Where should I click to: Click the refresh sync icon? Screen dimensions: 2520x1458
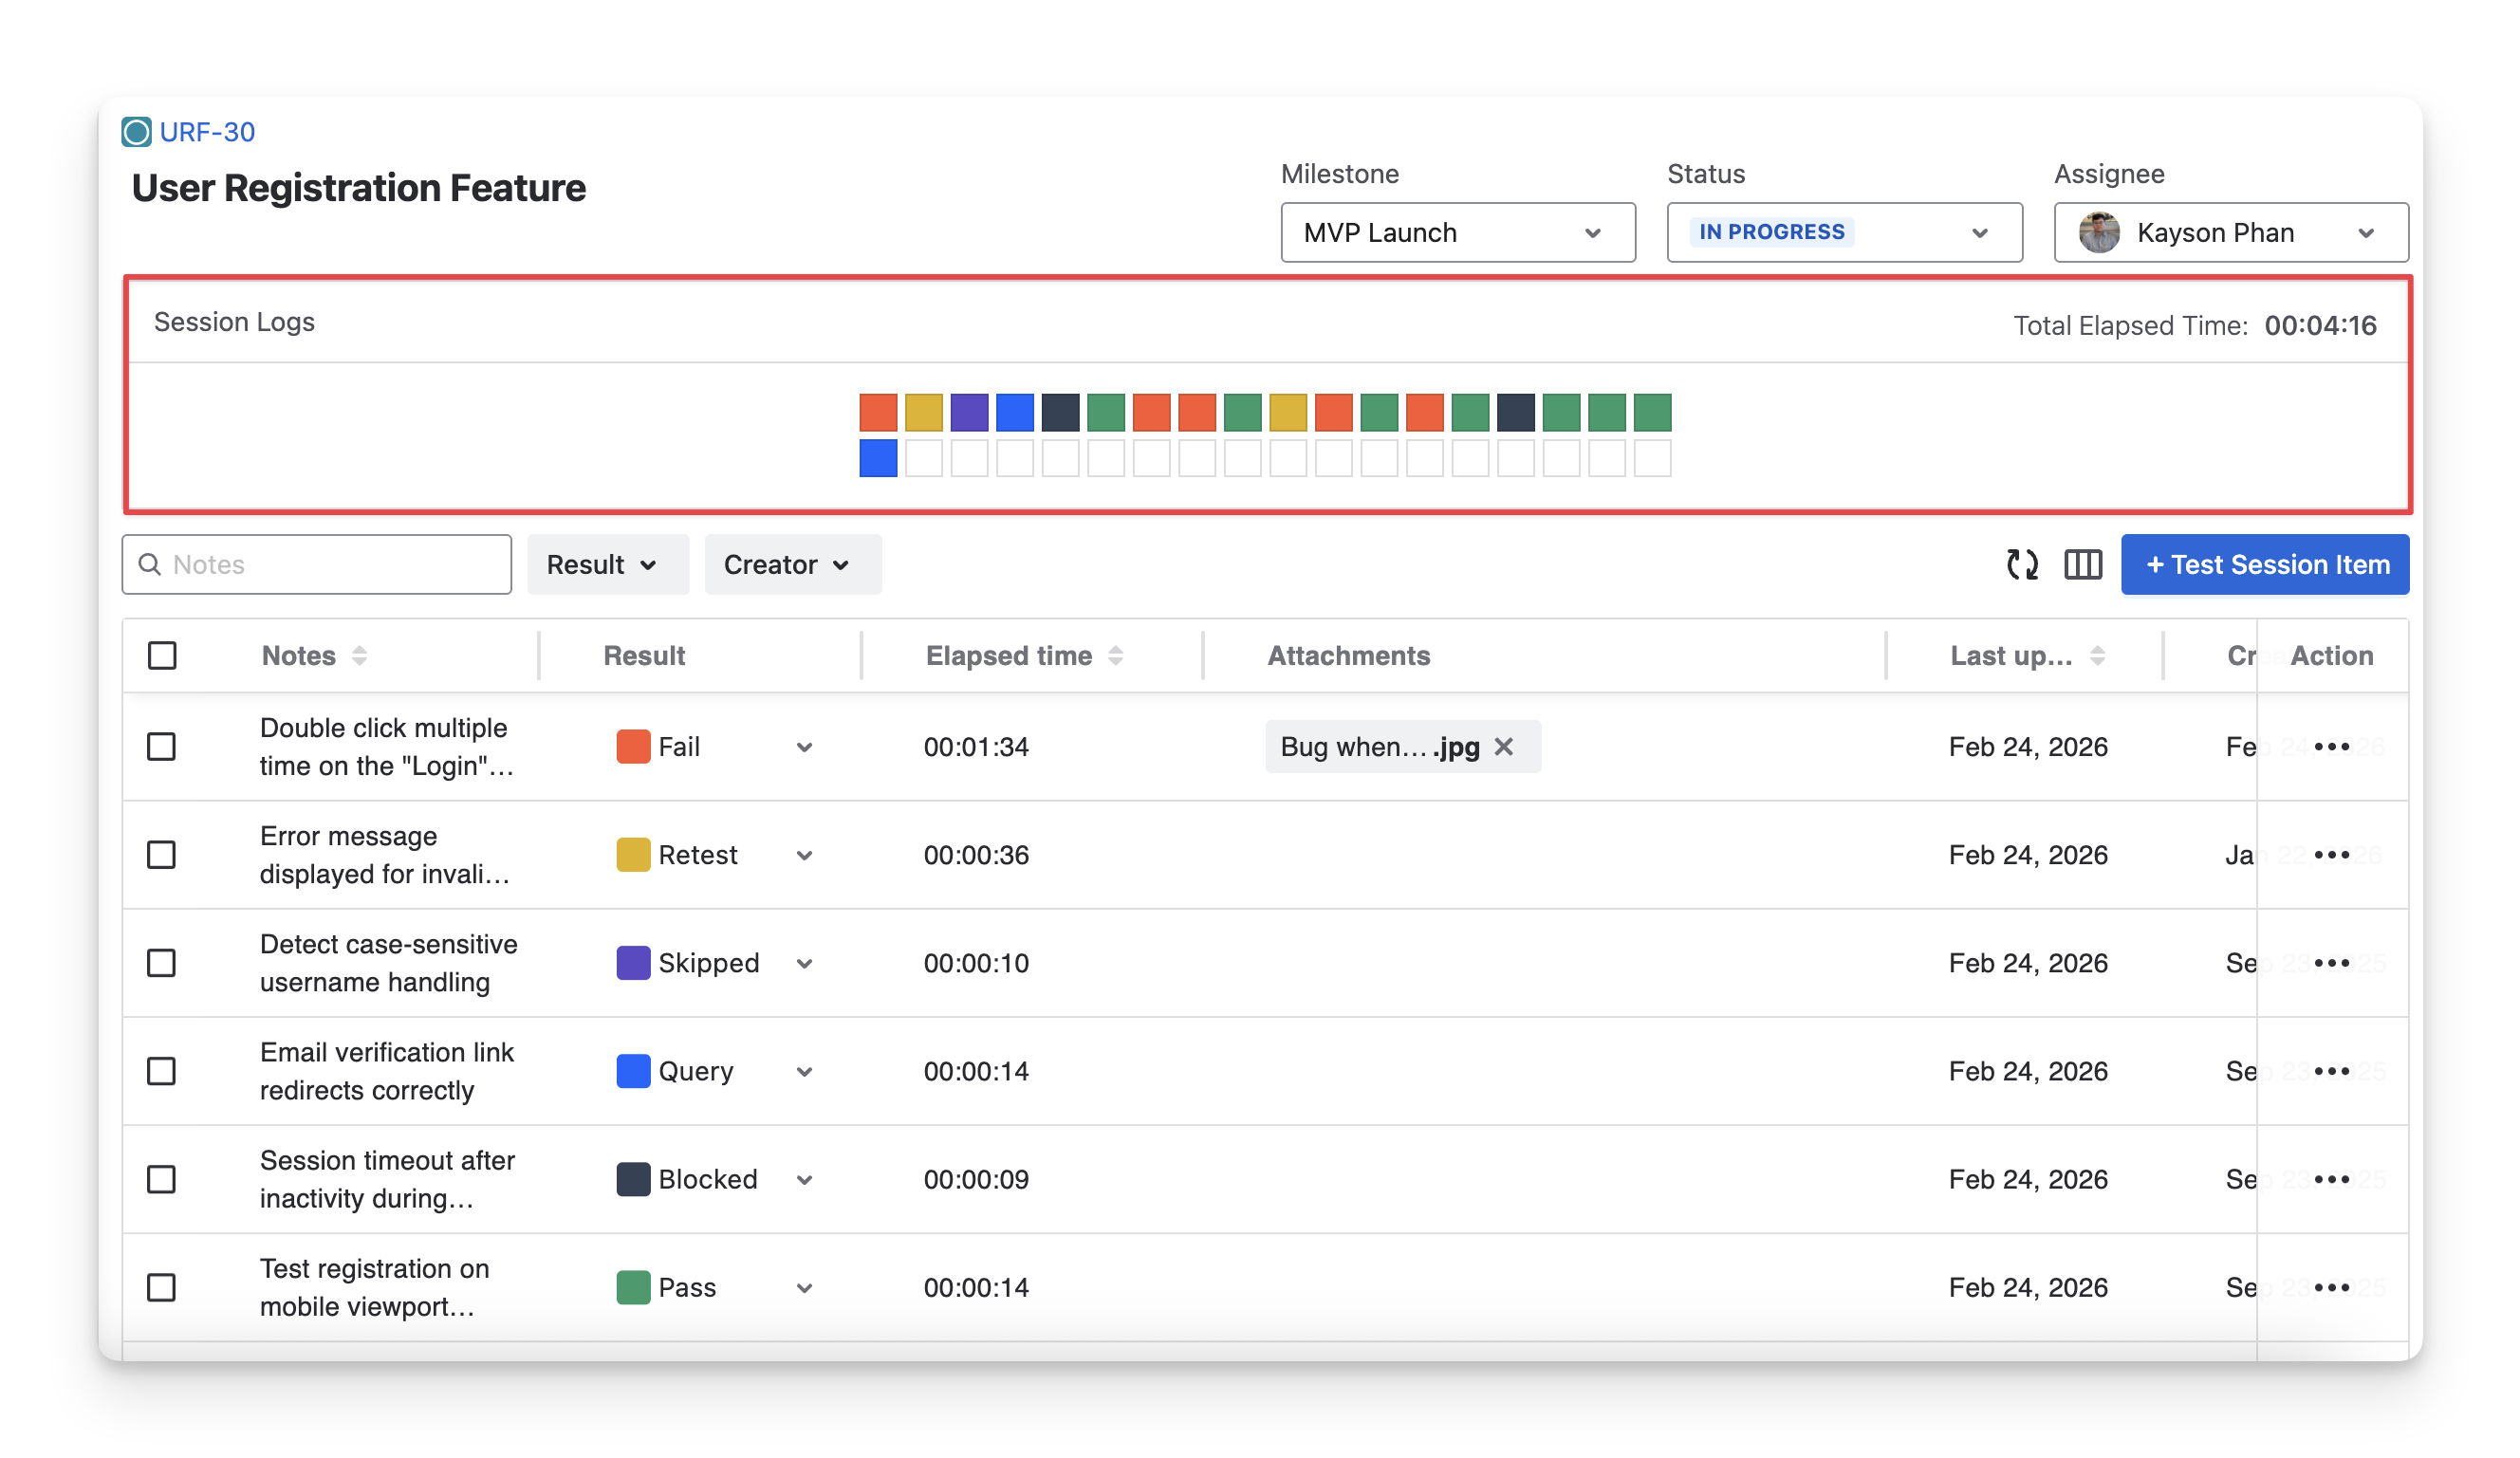pos(2021,565)
